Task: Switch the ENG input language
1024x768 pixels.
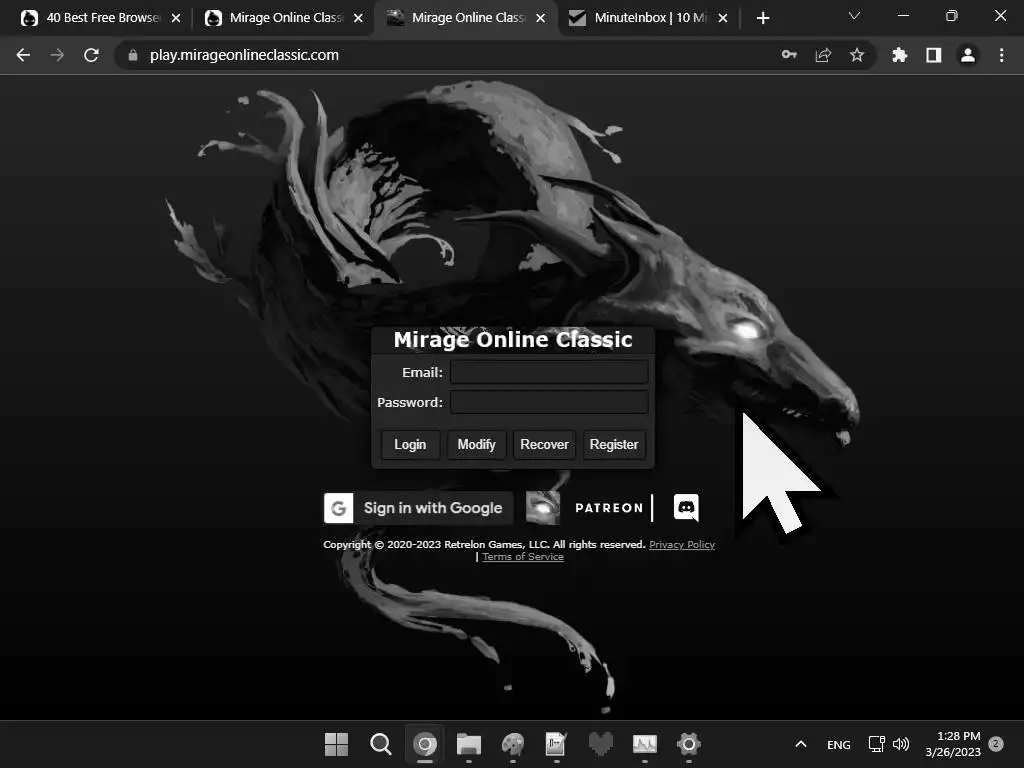Action: [839, 744]
